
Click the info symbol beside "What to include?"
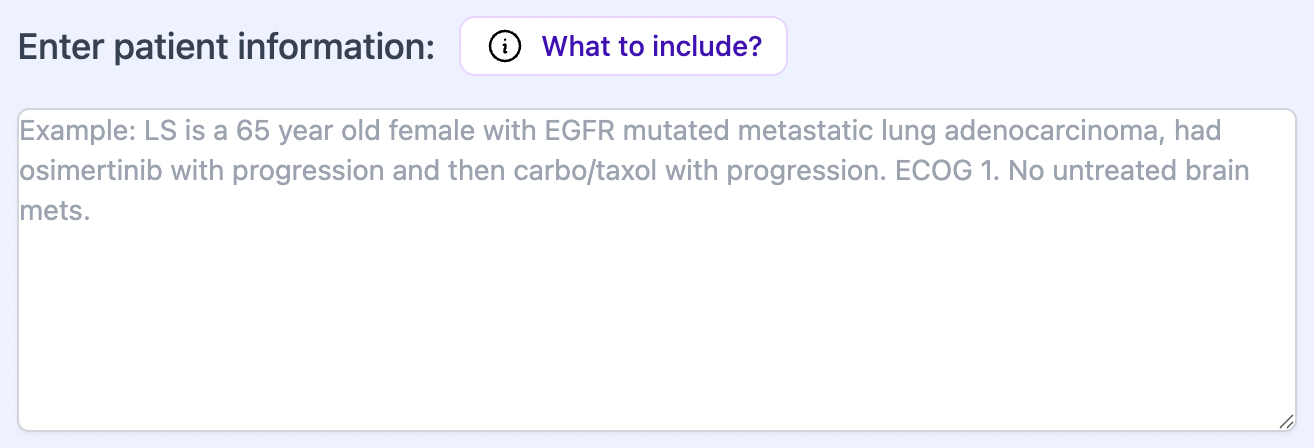click(x=506, y=46)
